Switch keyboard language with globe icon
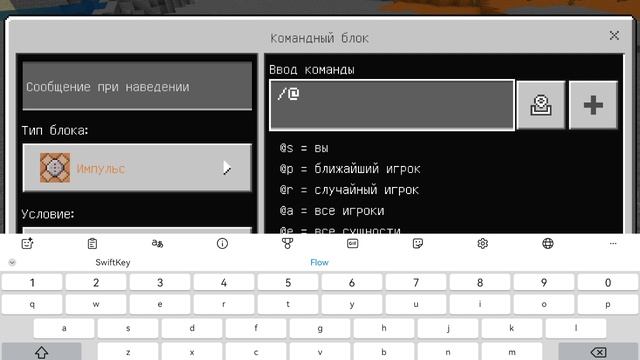Screen dimensions: 640x360 point(548,244)
